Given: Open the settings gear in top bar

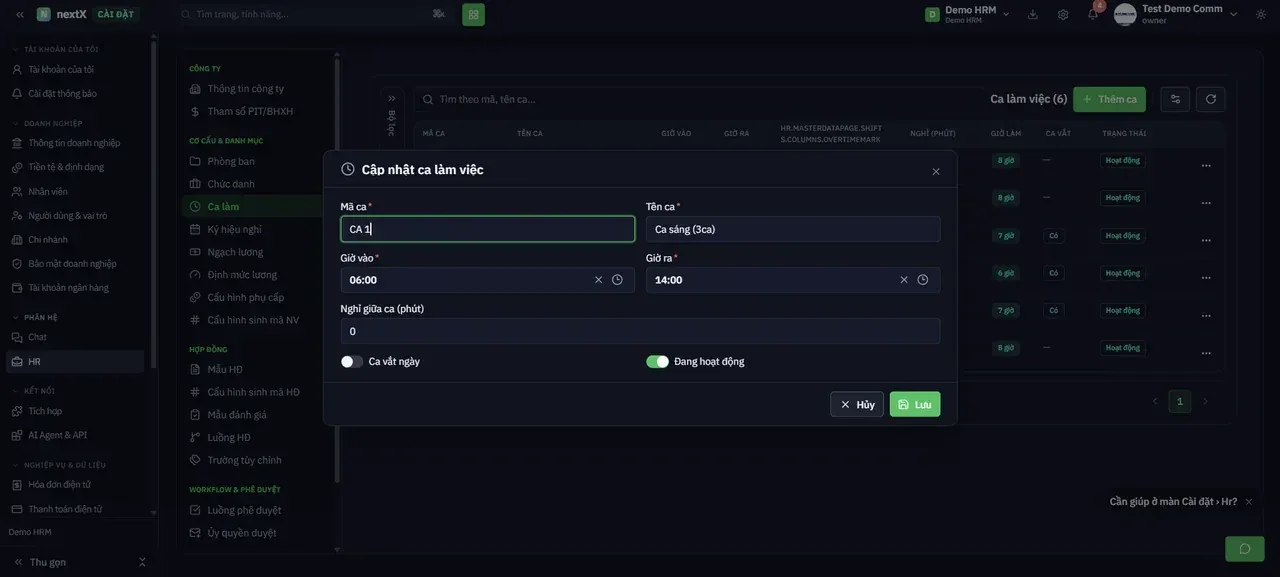Looking at the screenshot, I should 1063,14.
